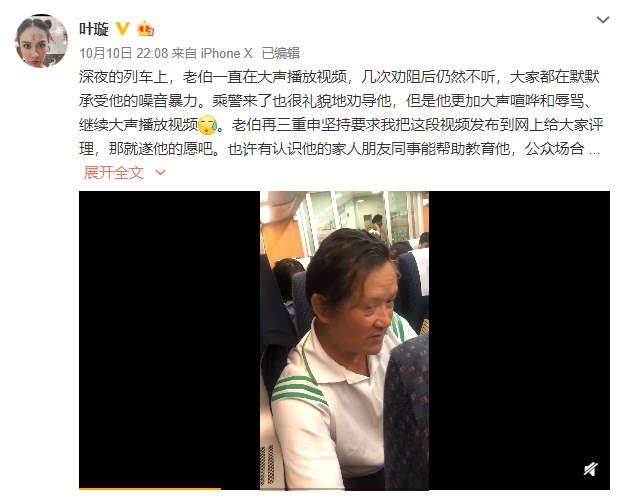The width and height of the screenshot is (618, 497).
Task: Click the 来自 source label text
Action: click(184, 53)
